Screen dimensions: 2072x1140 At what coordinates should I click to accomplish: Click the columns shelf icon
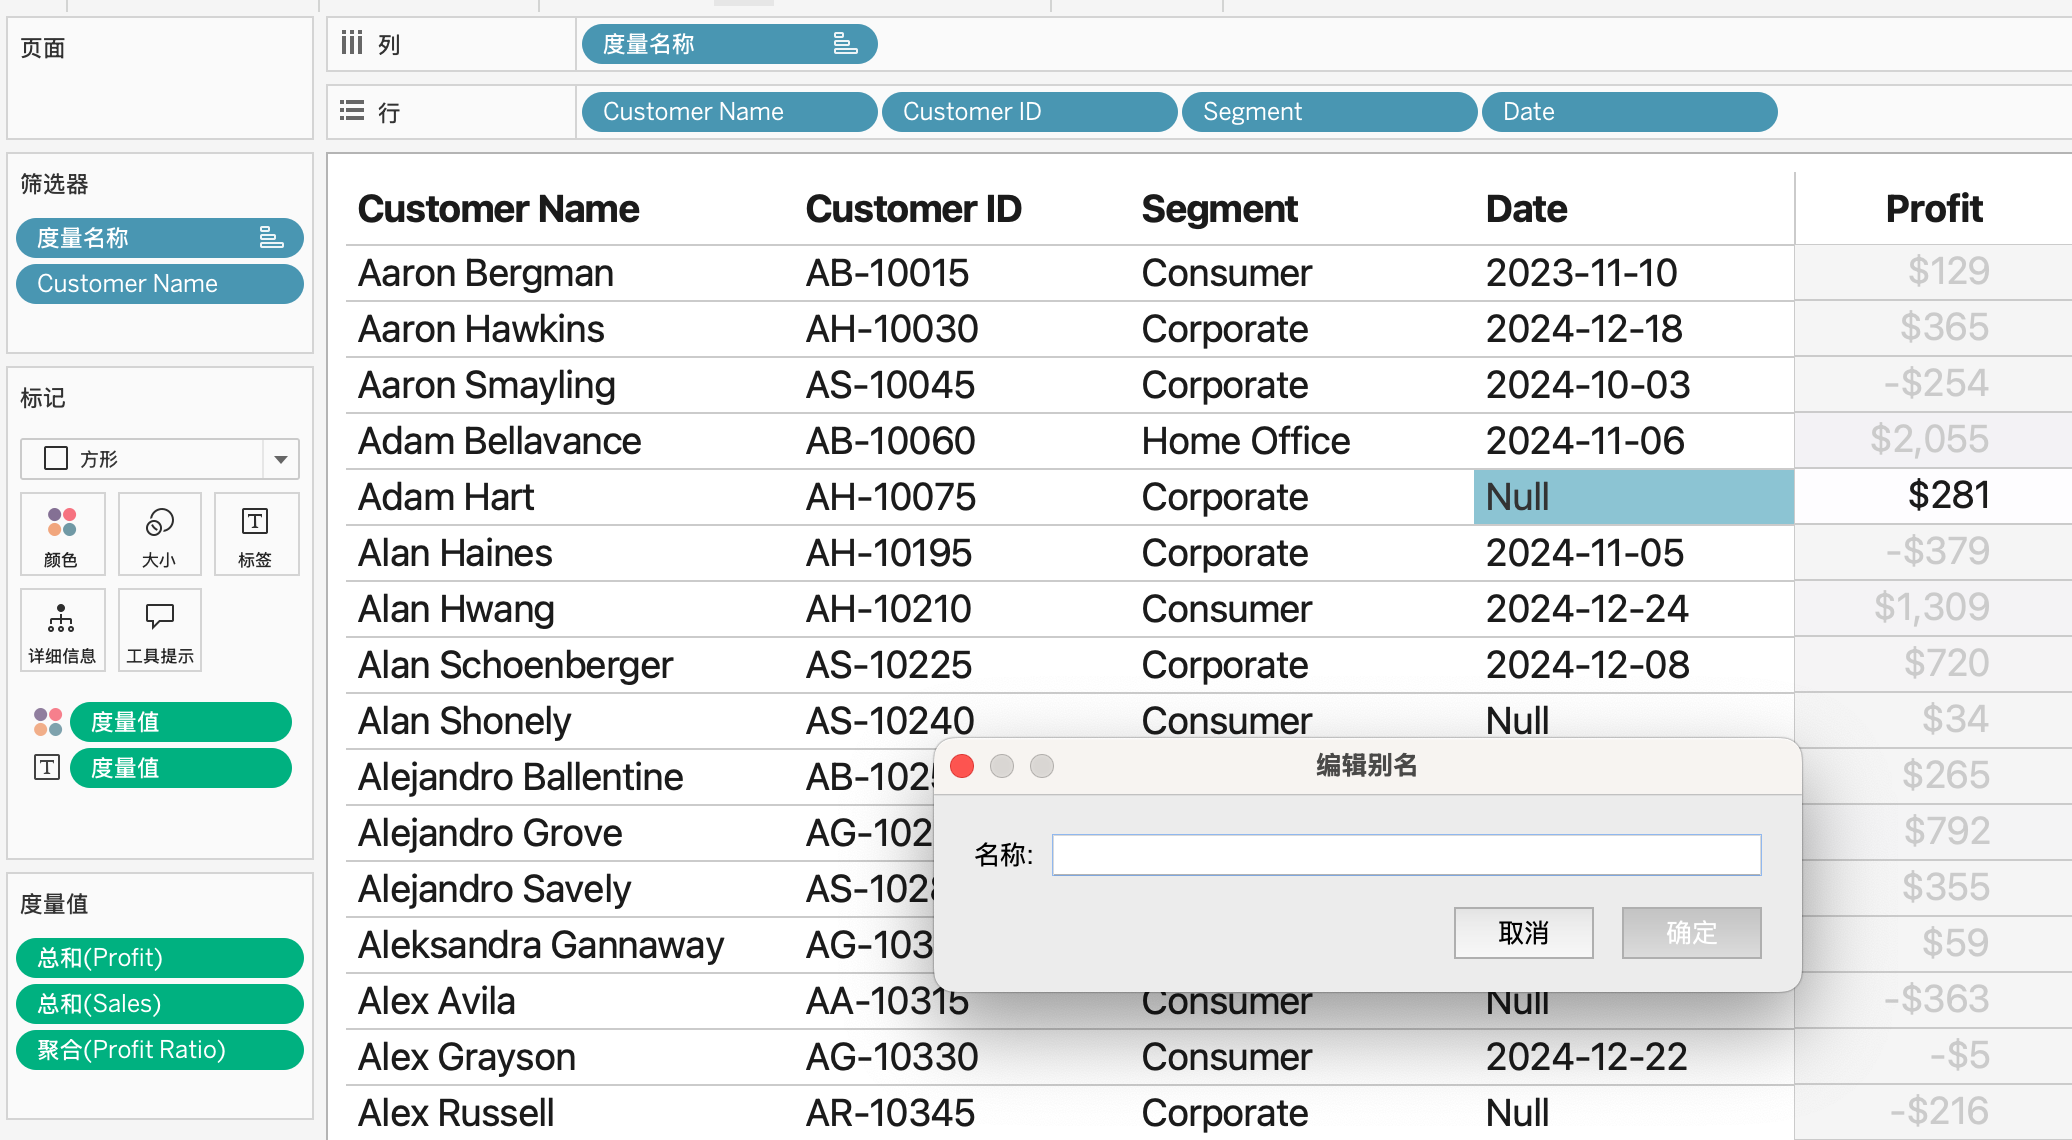click(x=352, y=43)
